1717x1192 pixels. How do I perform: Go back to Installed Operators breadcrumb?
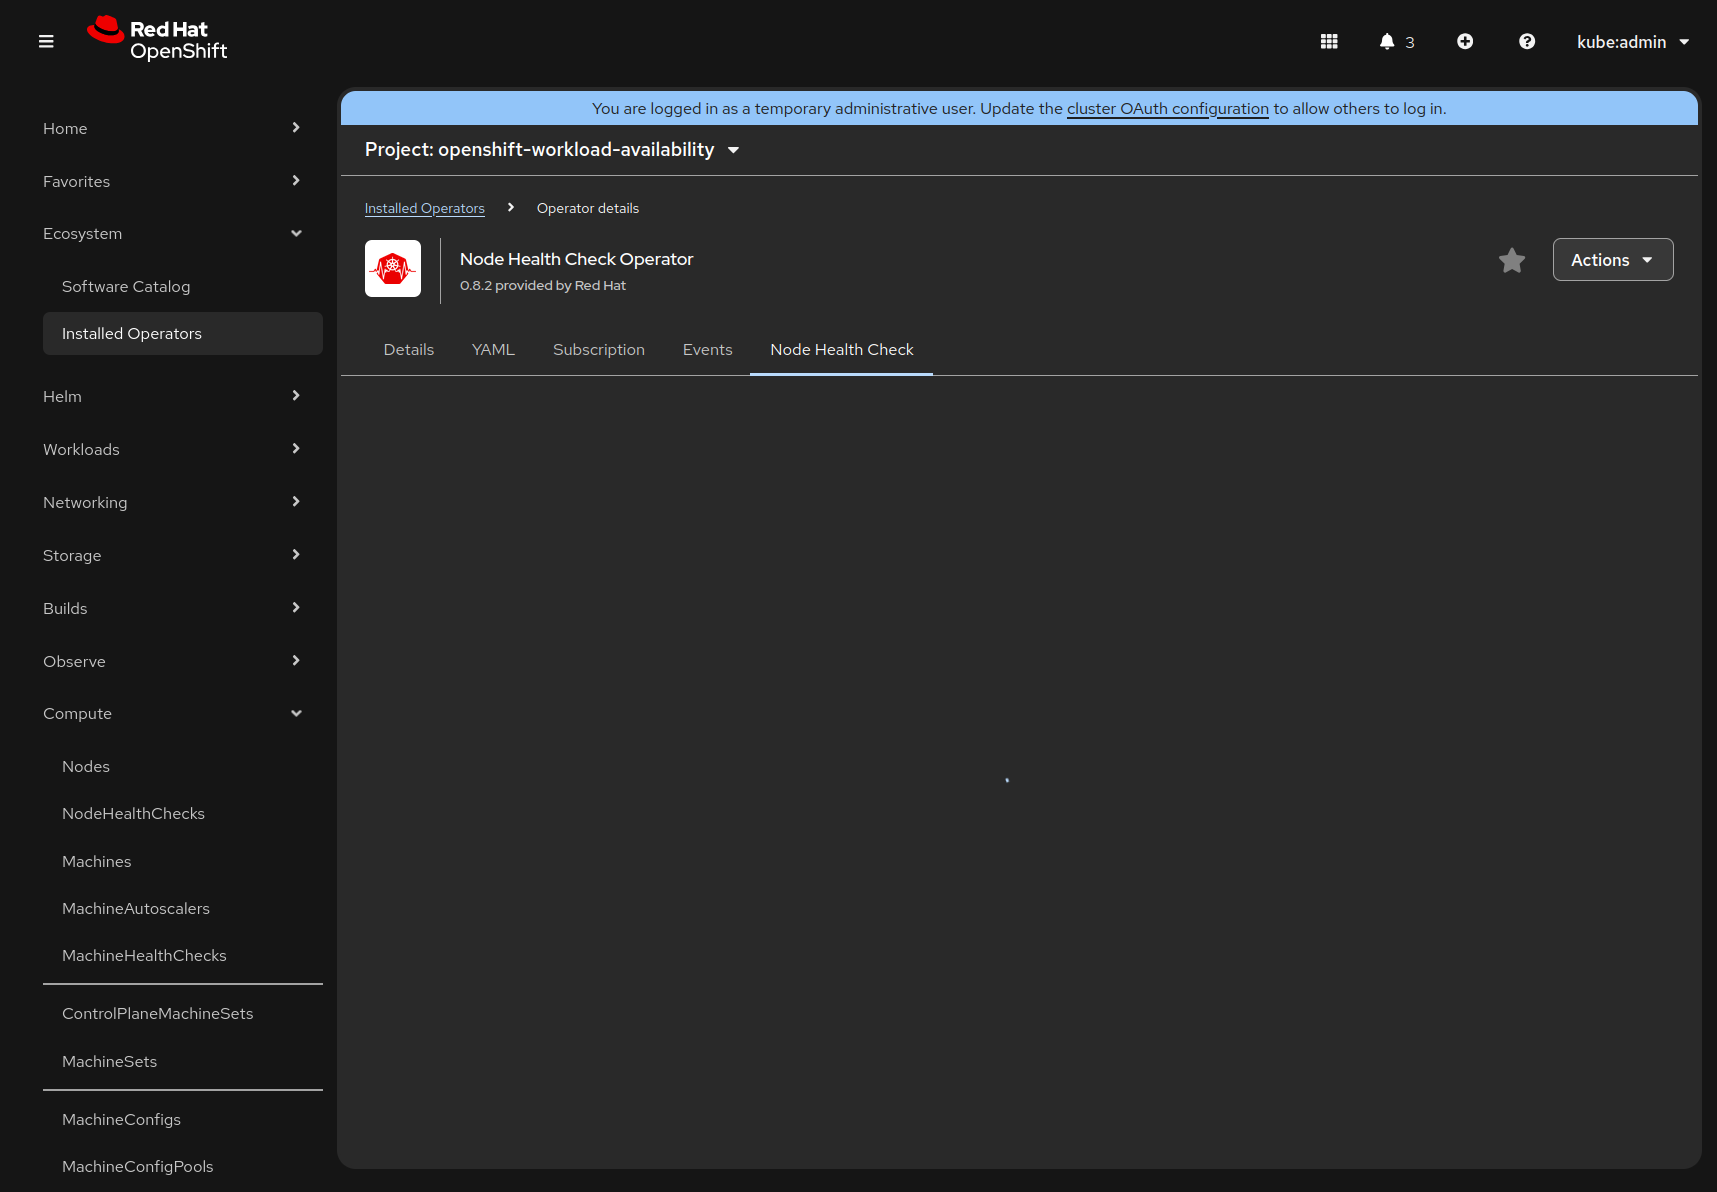point(425,208)
